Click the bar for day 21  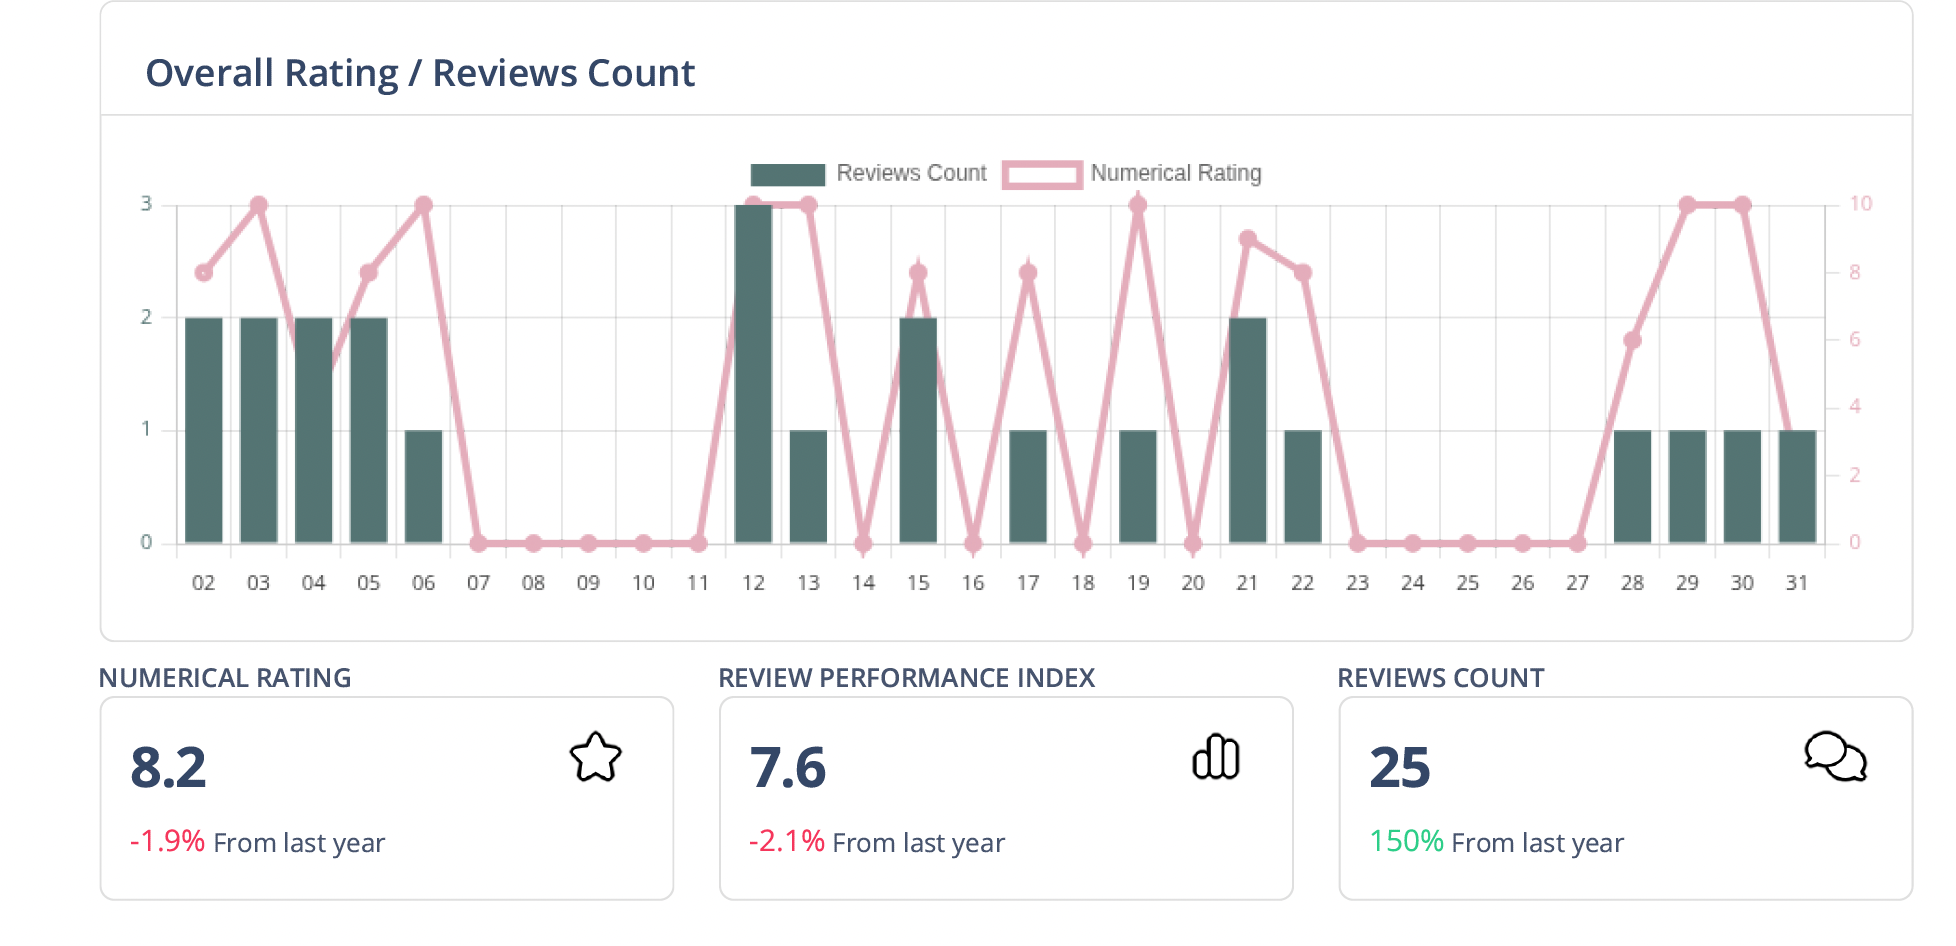coord(1247,430)
